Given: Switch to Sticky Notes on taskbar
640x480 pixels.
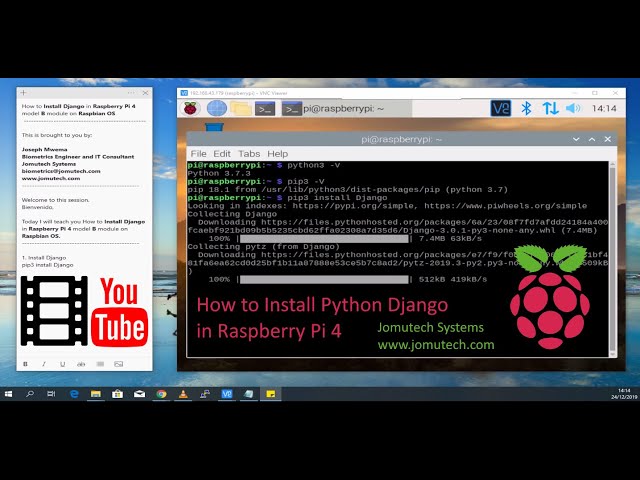Looking at the screenshot, I should tap(271, 394).
